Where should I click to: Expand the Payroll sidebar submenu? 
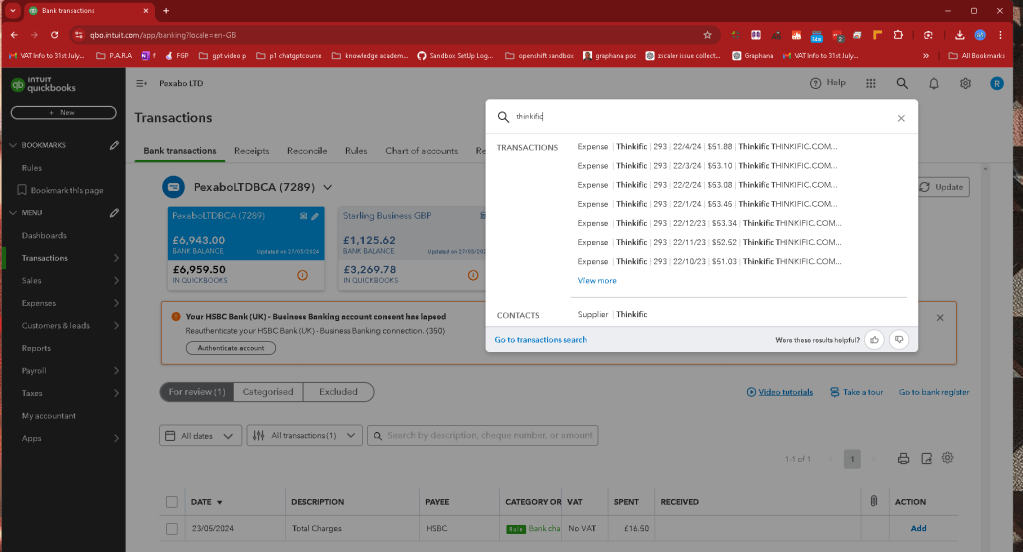(116, 371)
